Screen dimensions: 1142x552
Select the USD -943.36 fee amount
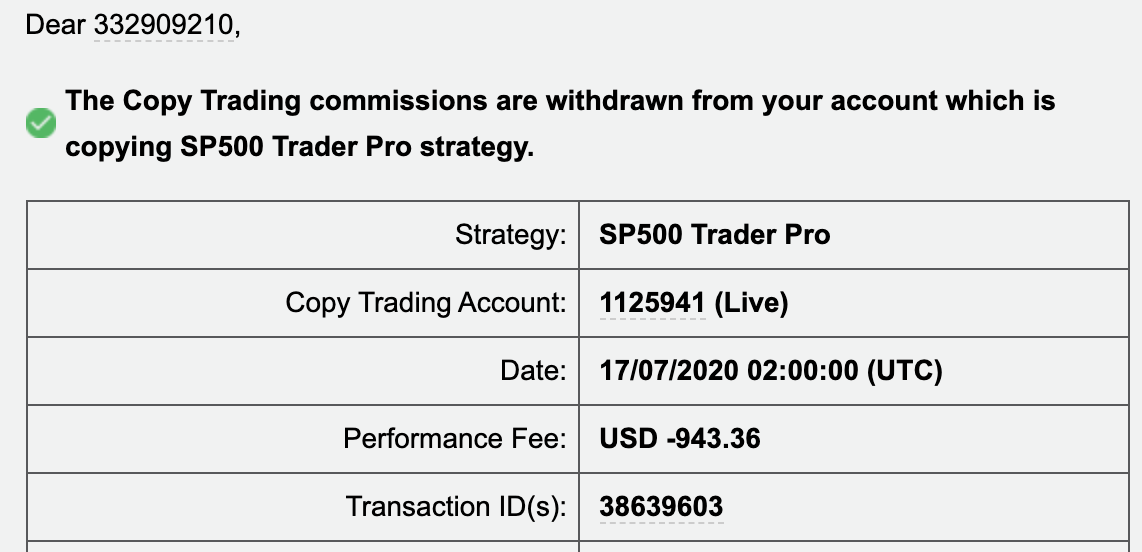680,438
